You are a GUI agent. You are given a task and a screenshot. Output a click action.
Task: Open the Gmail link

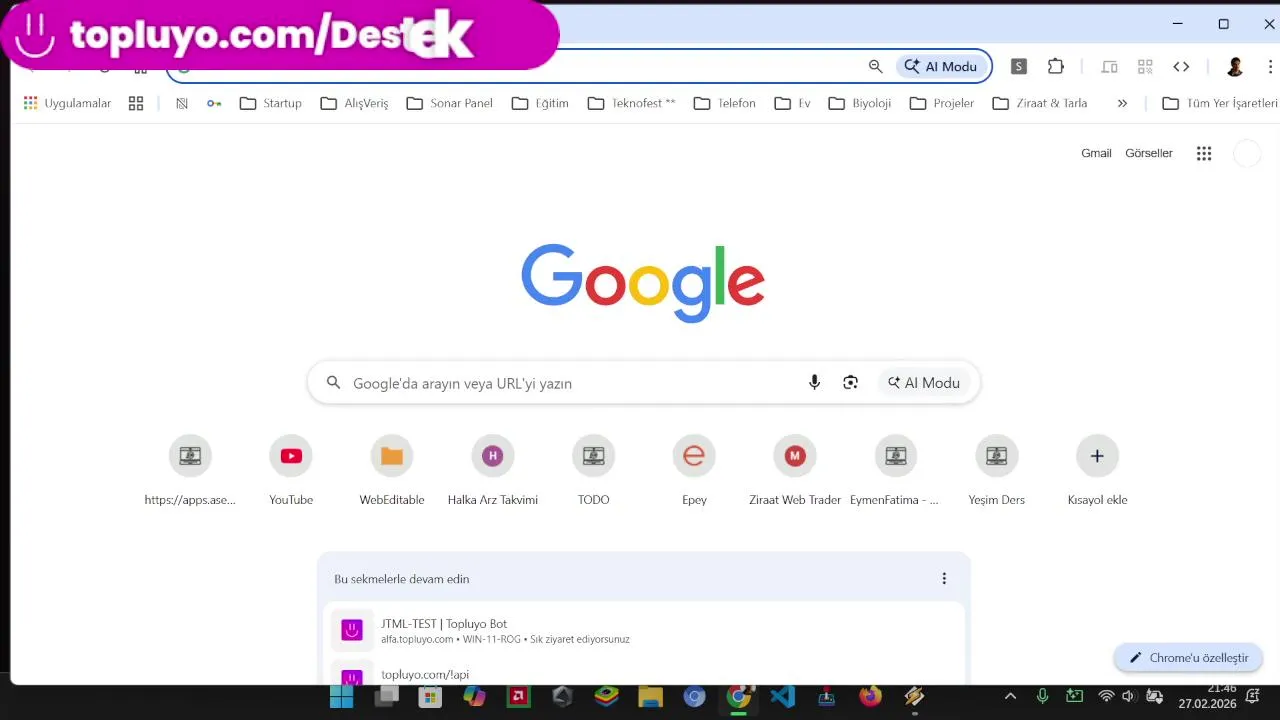point(1096,153)
